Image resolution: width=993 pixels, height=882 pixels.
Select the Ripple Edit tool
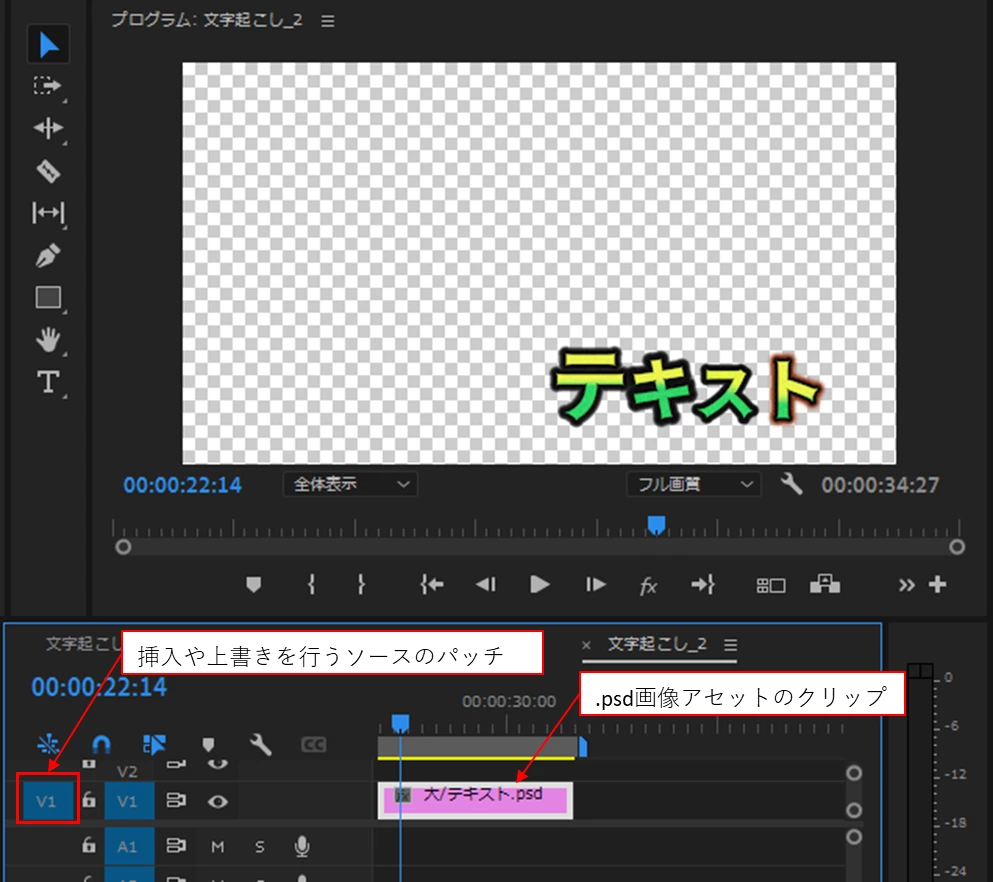click(x=48, y=128)
